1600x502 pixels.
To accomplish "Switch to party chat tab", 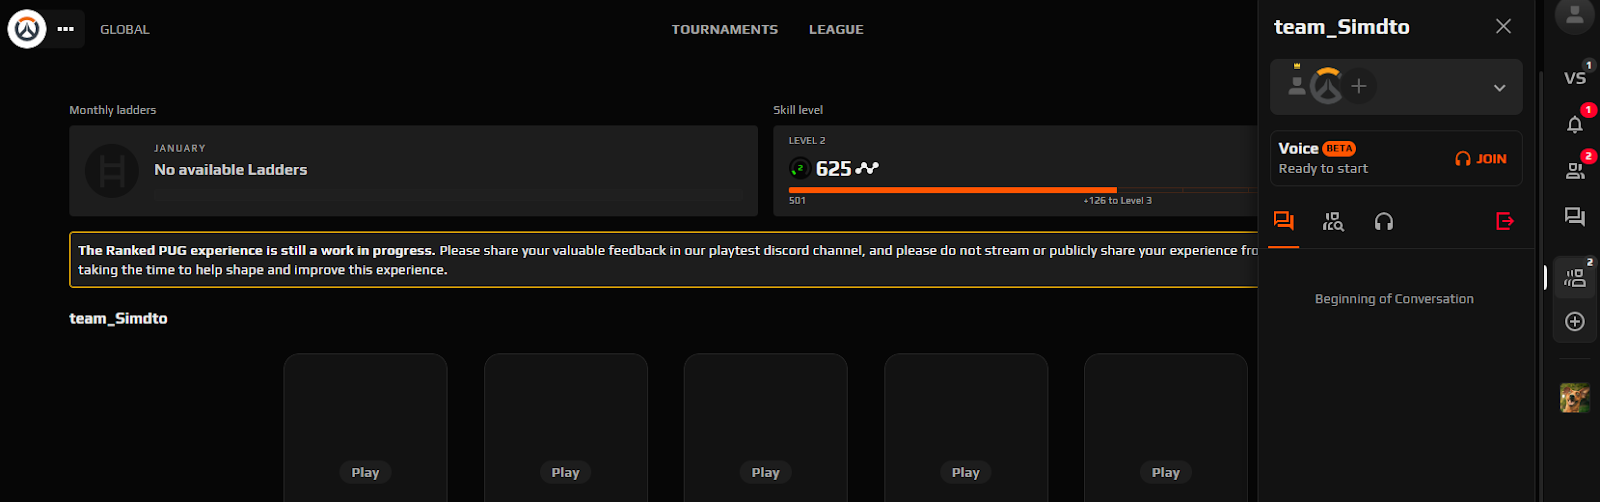I will pos(1284,221).
